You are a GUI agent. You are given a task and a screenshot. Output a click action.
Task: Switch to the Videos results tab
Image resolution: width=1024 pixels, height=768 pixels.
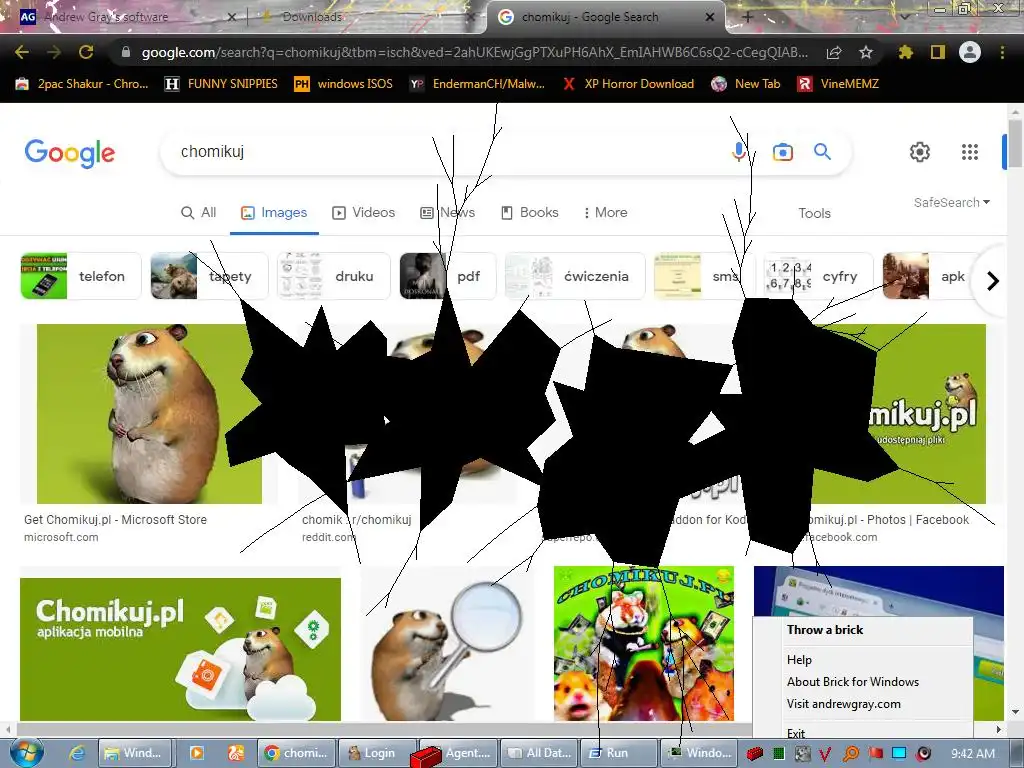[364, 213]
